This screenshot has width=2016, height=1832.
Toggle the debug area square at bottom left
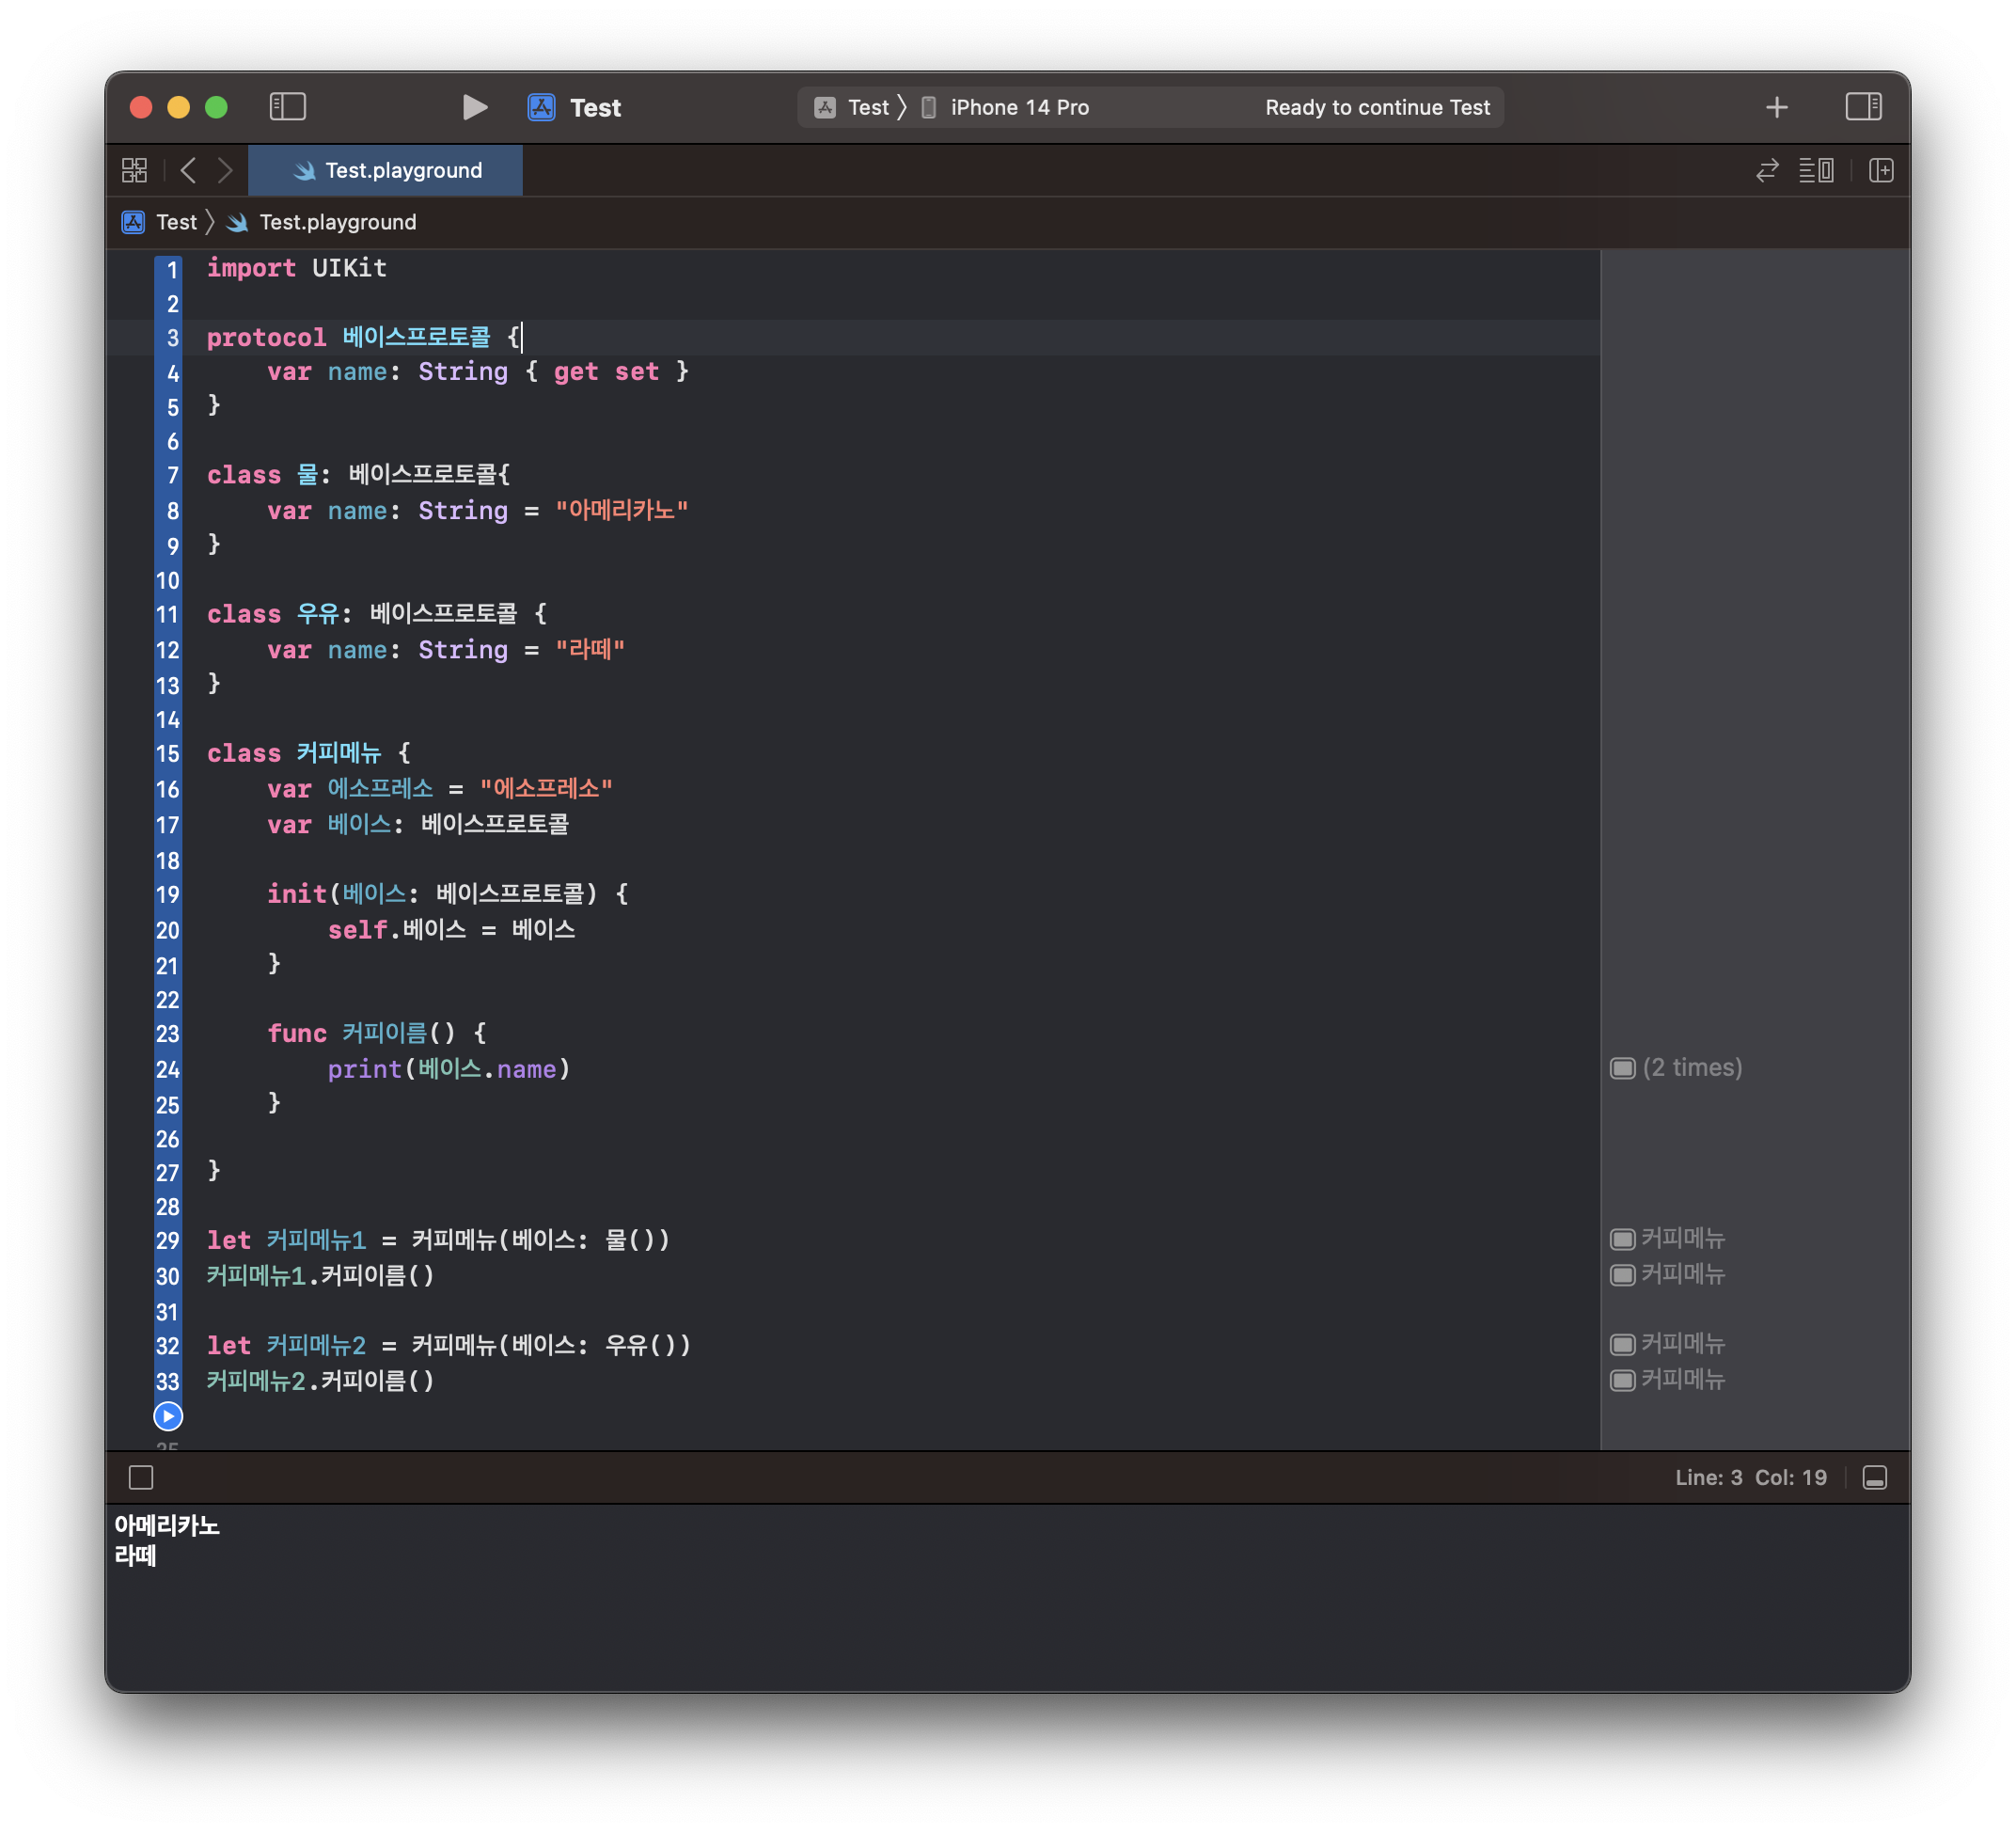(x=141, y=1477)
